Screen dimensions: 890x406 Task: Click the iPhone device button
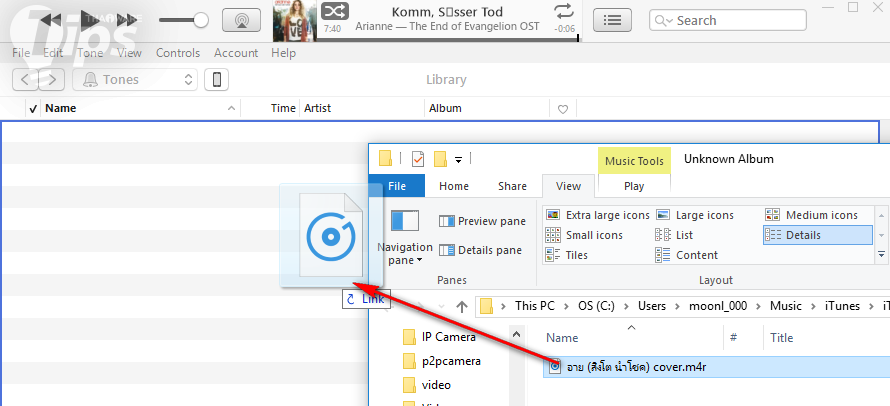click(216, 79)
